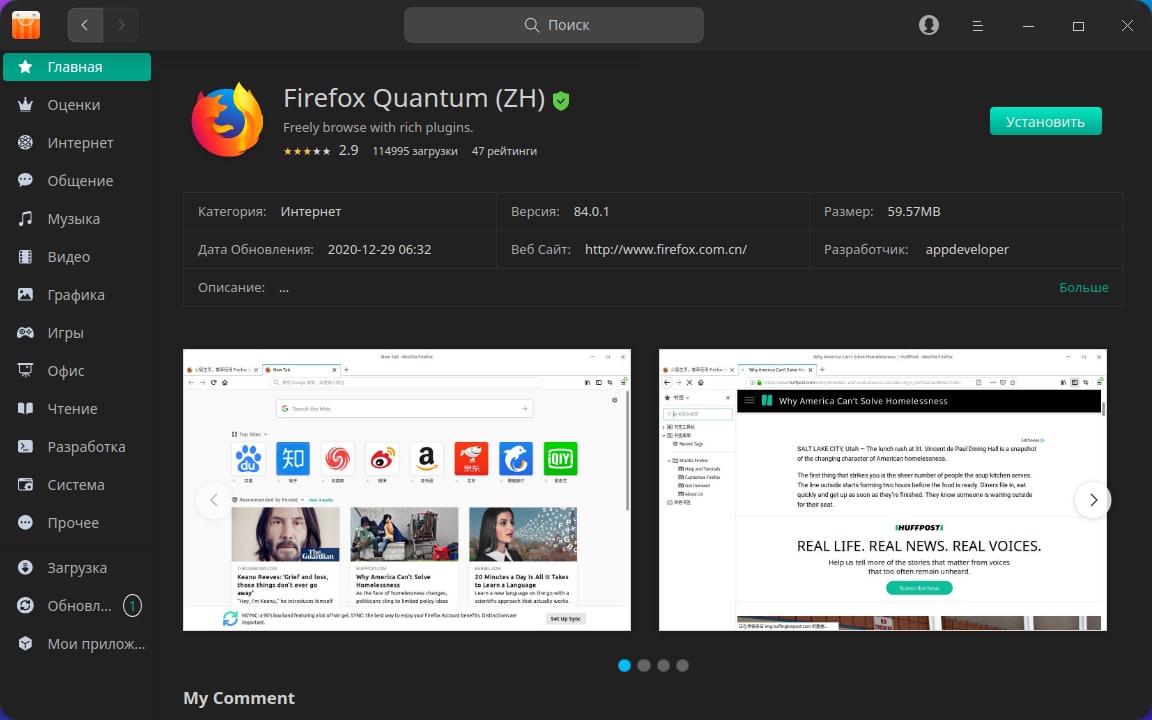Viewport: 1152px width, 720px height.
Task: Click the Обновления refresh icon
Action: pyautogui.click(x=26, y=605)
